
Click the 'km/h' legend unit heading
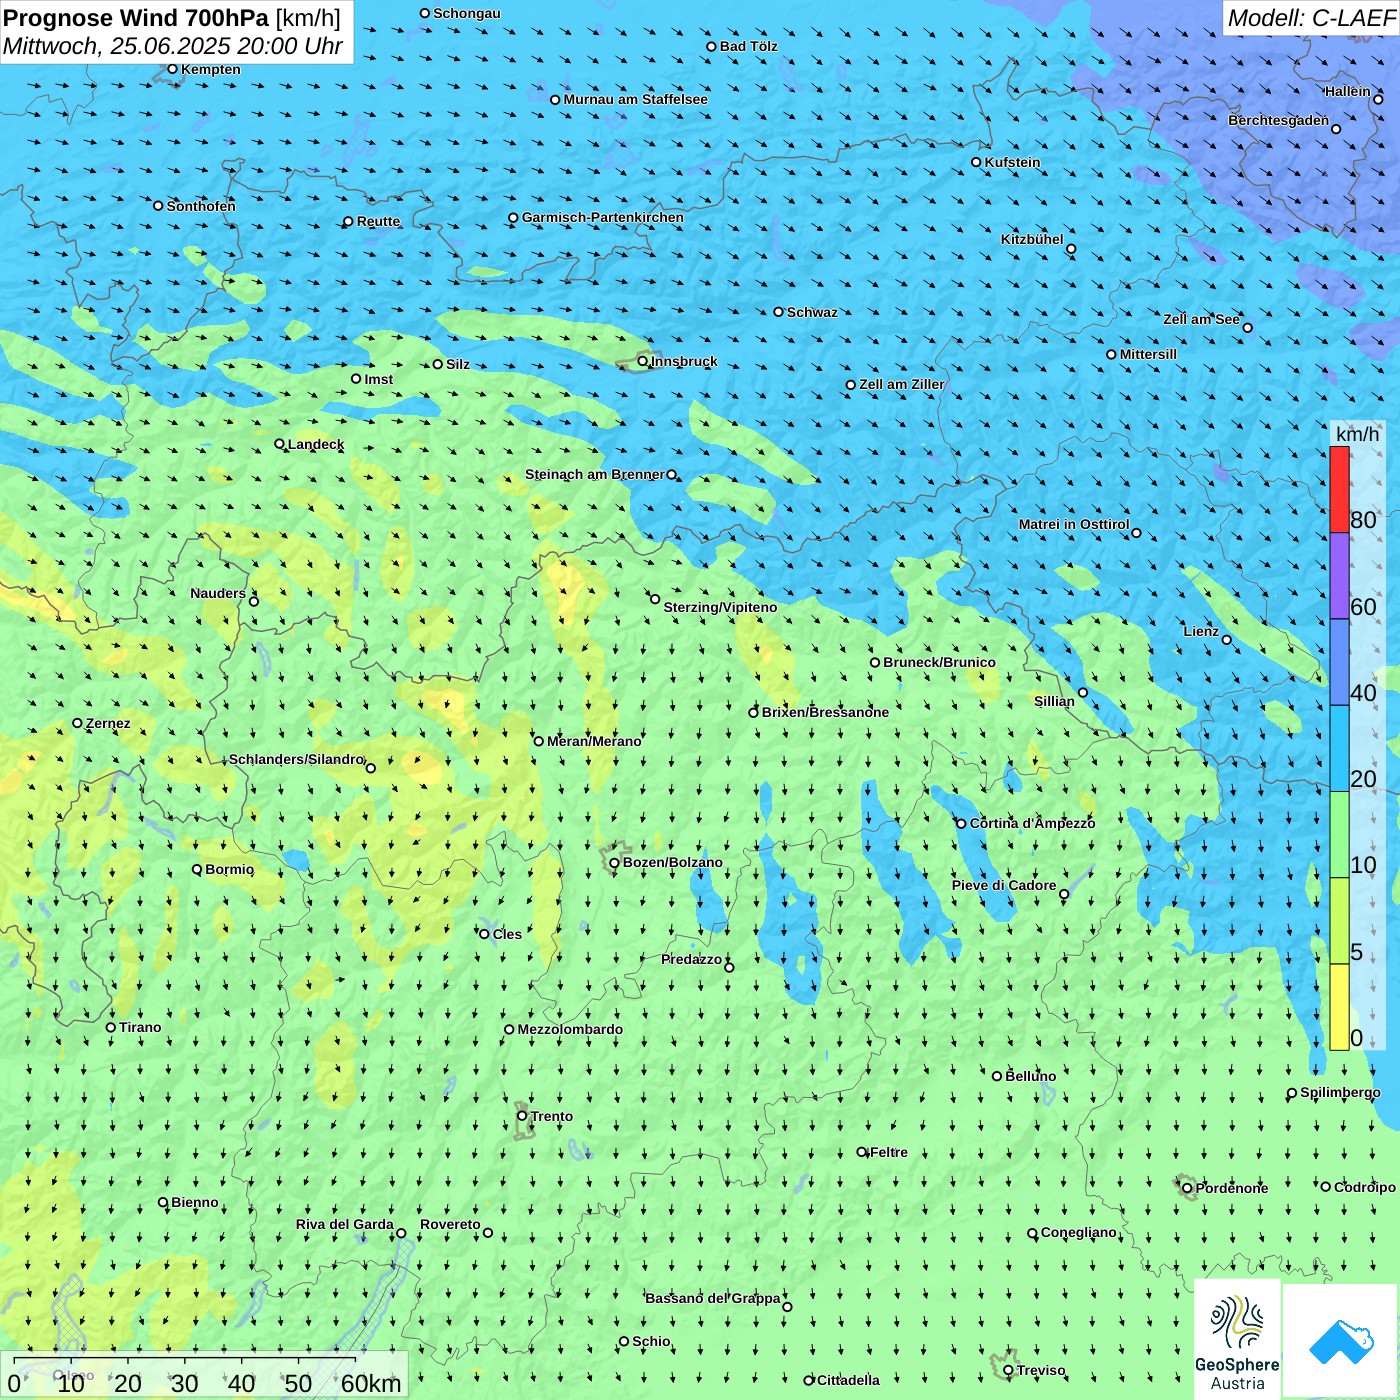1357,433
